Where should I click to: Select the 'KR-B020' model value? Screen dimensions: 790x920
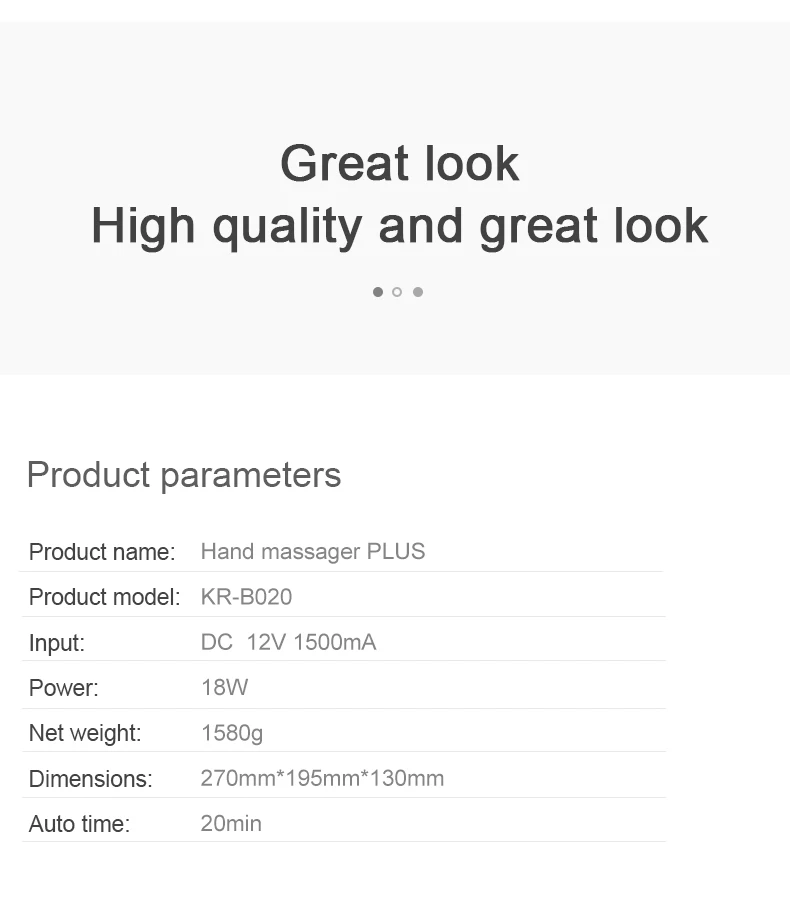click(246, 597)
